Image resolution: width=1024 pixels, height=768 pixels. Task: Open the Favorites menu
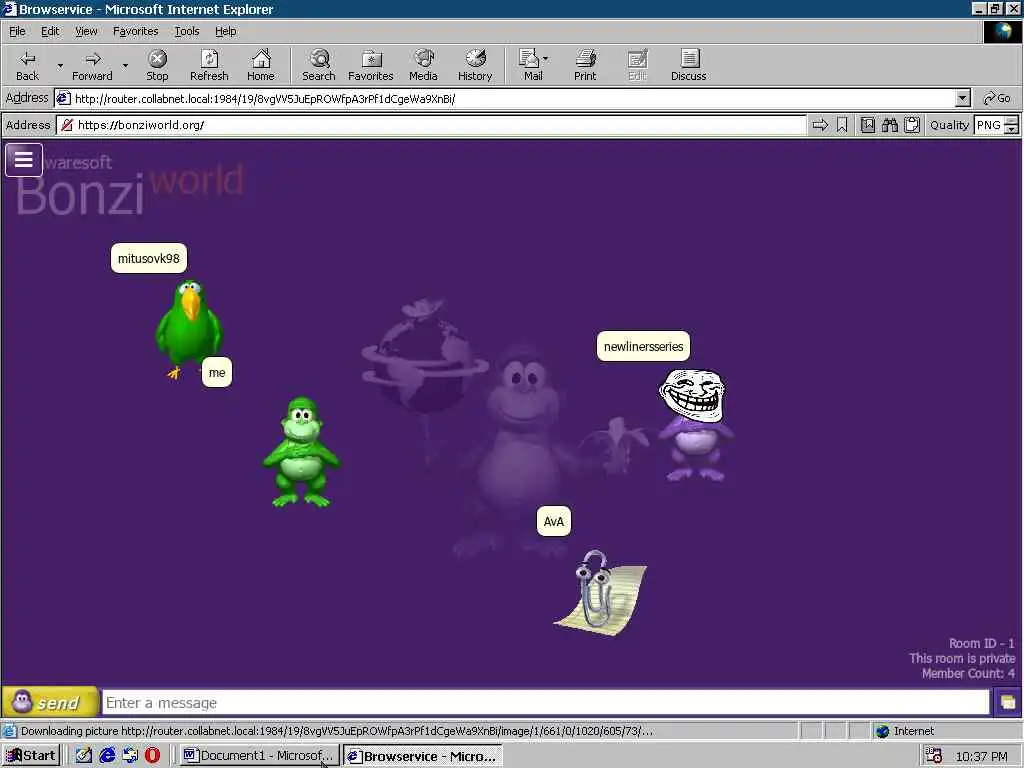[x=135, y=31]
